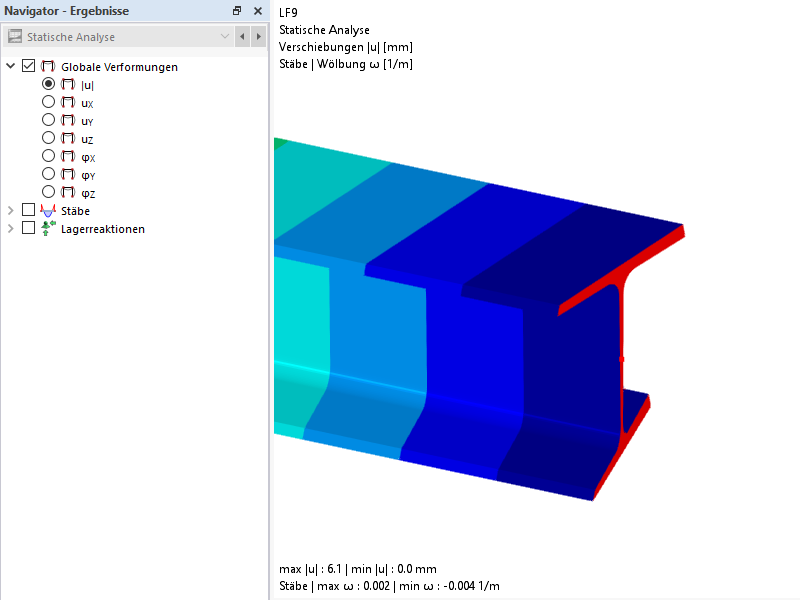This screenshot has height=600, width=800.
Task: Click 'Statische Analyse' heading in the viewport
Action: [324, 30]
